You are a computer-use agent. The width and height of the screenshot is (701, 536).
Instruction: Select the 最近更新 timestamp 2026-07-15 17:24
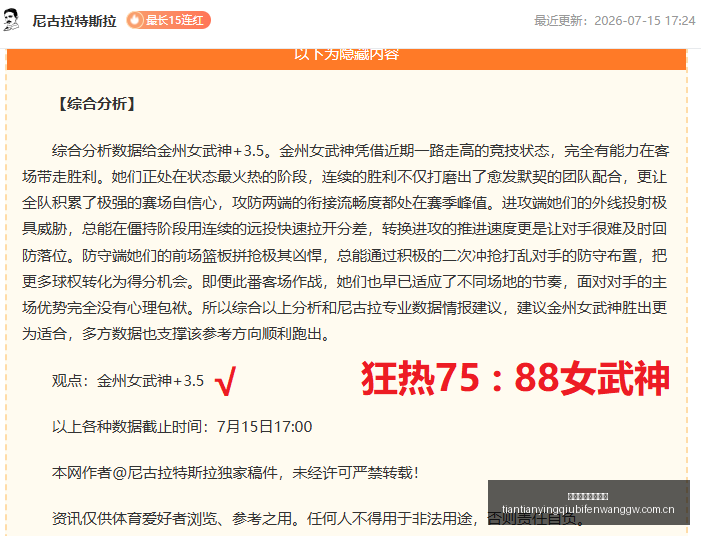coord(615,21)
